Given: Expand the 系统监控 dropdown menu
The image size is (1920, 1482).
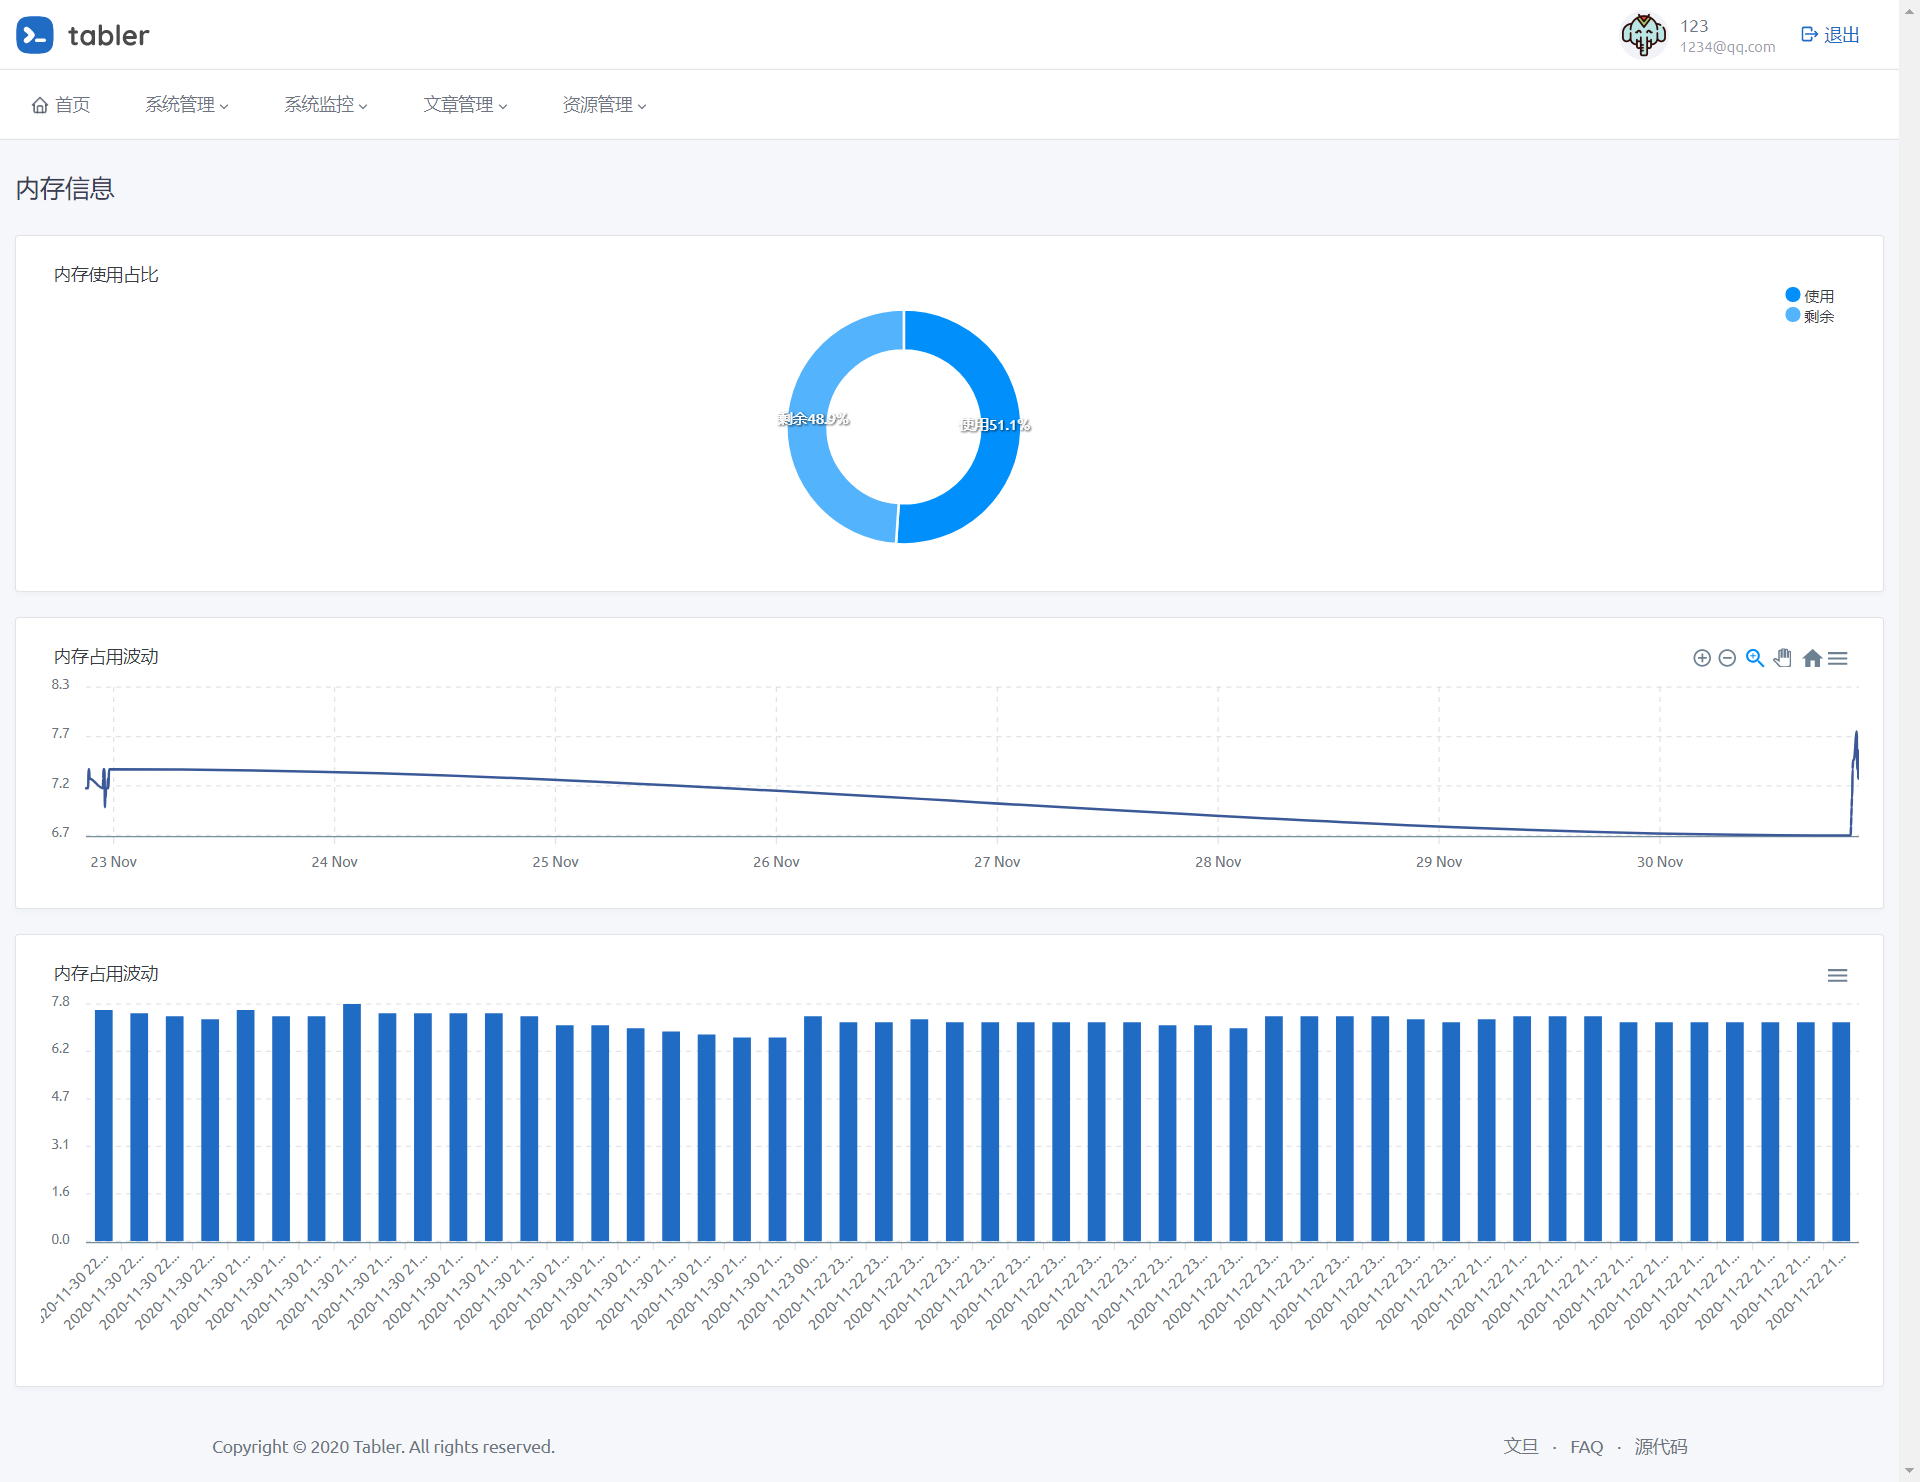Looking at the screenshot, I should pos(326,105).
